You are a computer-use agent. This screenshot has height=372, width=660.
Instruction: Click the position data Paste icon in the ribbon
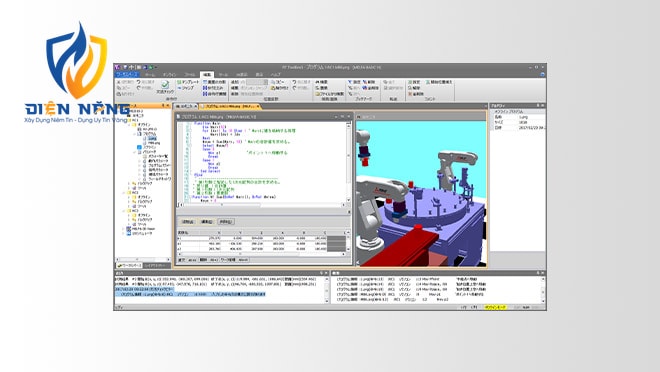pos(273,88)
